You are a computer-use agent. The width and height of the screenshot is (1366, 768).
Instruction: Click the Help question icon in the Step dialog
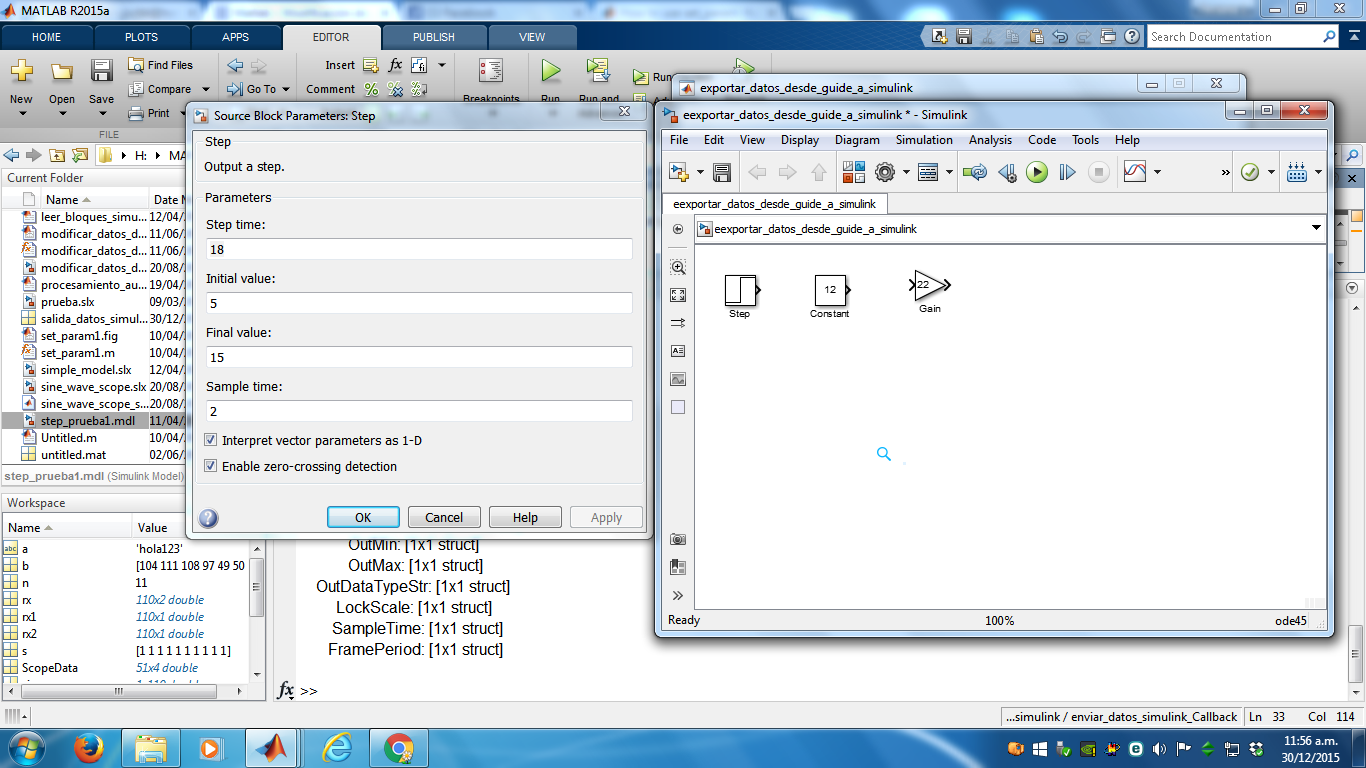(x=208, y=518)
